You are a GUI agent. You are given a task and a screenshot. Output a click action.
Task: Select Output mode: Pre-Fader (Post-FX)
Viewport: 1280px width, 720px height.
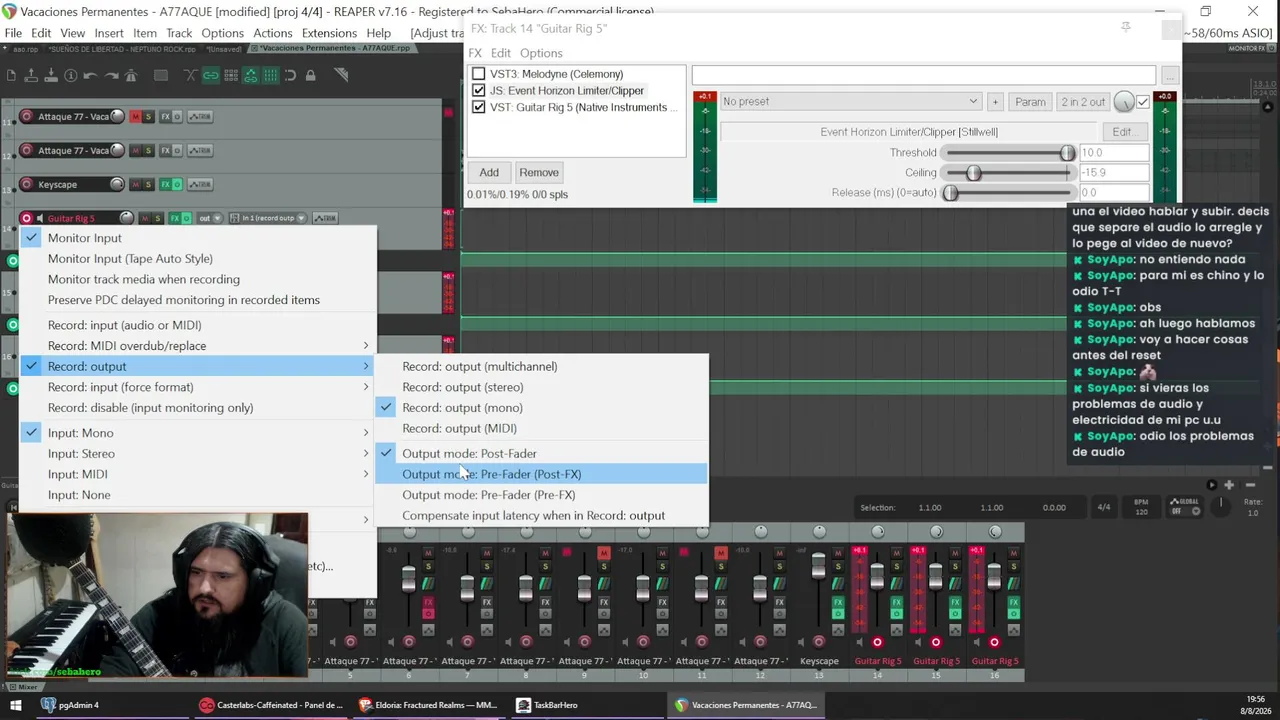541,474
